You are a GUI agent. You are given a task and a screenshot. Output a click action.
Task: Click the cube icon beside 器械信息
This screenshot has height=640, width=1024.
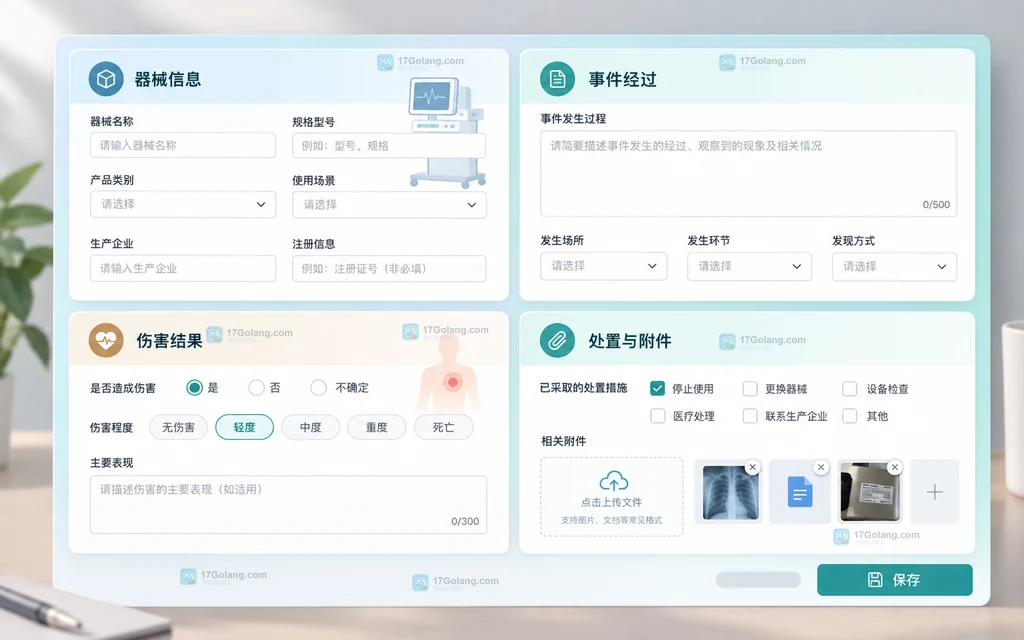pyautogui.click(x=106, y=79)
